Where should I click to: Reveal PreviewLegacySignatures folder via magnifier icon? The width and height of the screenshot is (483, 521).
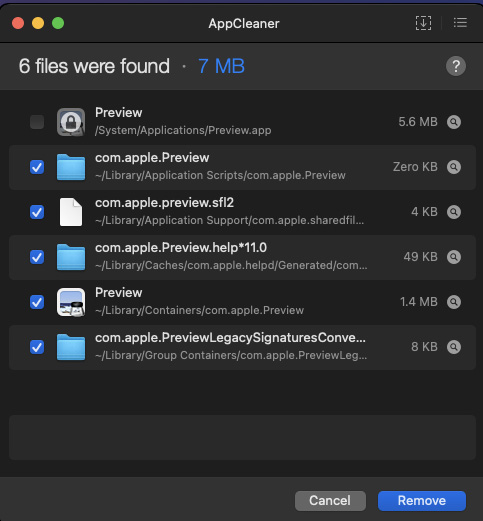(454, 347)
